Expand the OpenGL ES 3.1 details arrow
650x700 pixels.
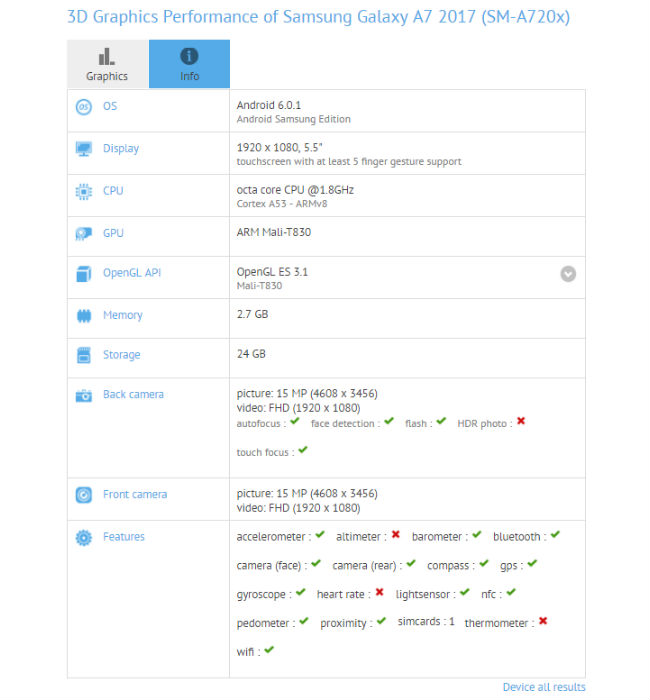click(568, 273)
